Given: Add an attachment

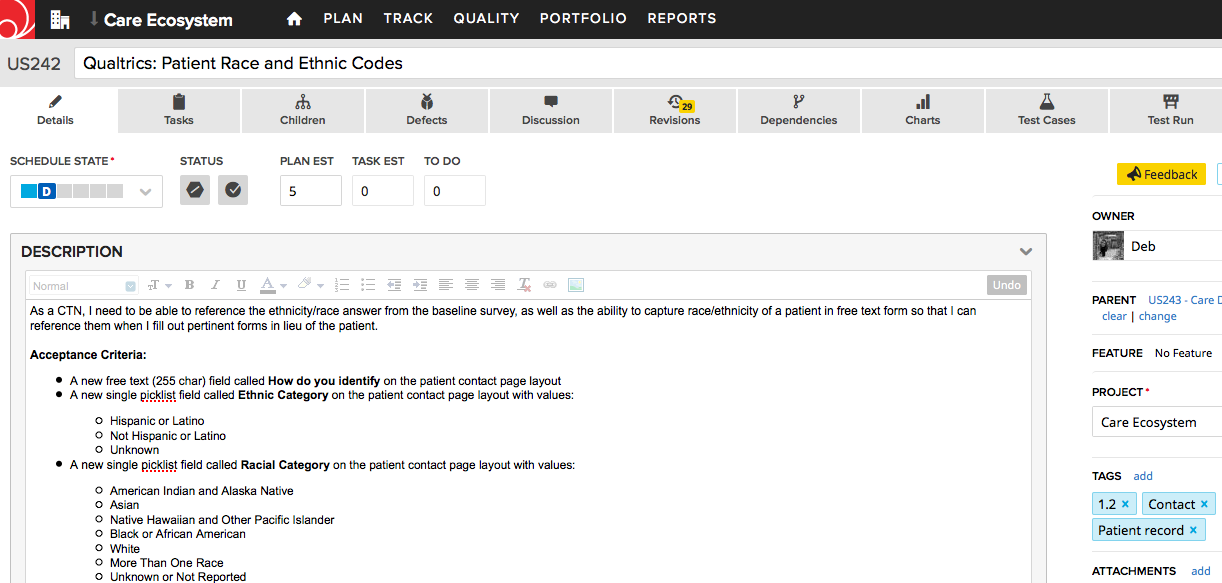Looking at the screenshot, I should pyautogui.click(x=1201, y=571).
